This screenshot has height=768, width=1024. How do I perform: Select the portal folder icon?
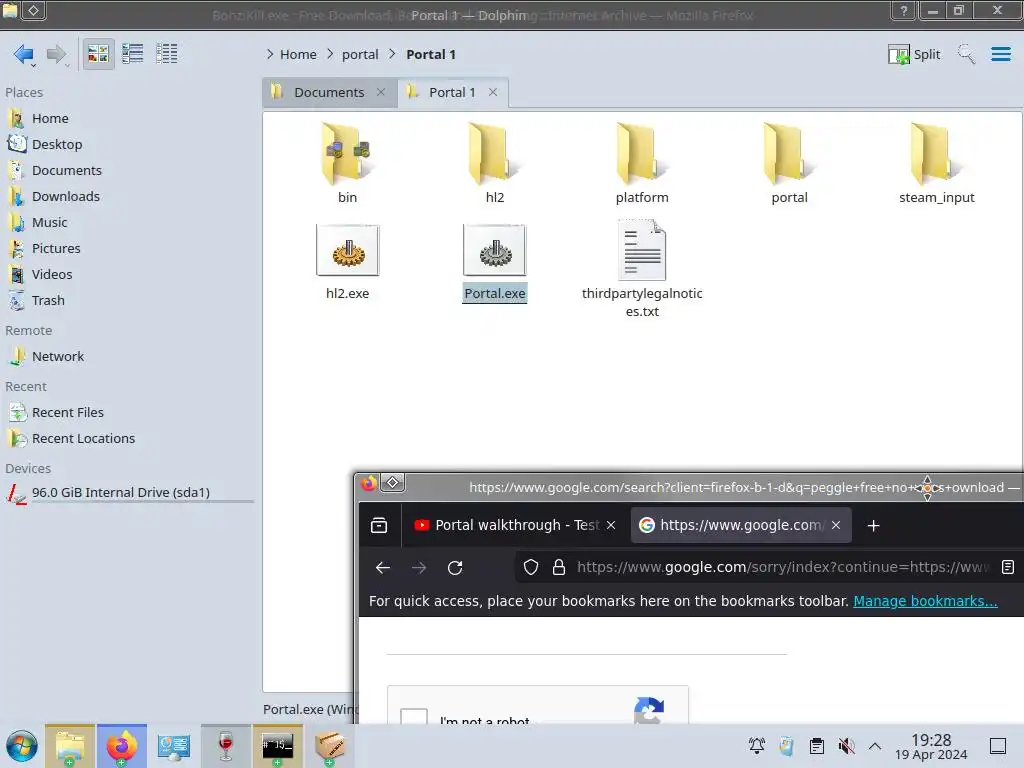[x=789, y=154]
